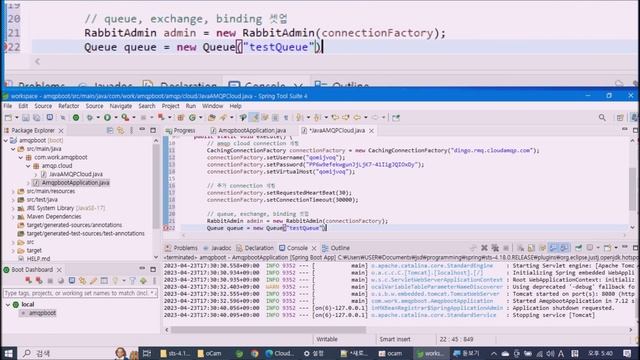Expand the Maven Dependencies node

click(x=13, y=217)
